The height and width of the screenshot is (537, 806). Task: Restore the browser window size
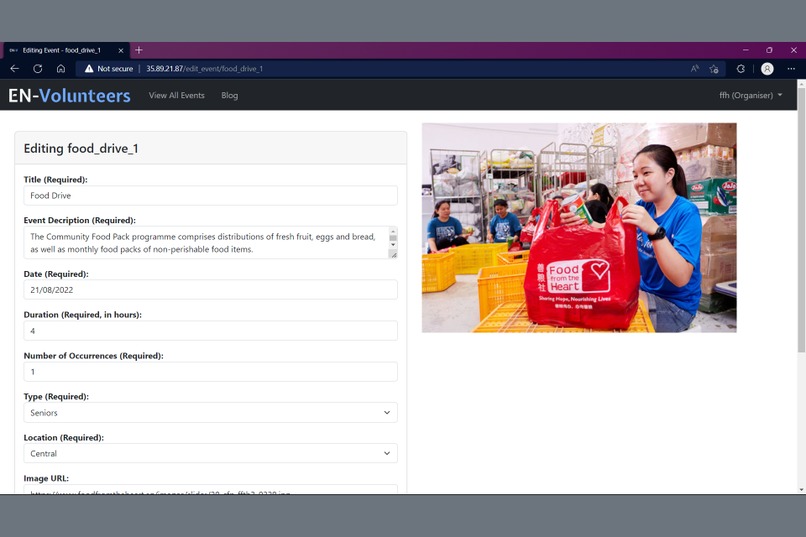tap(770, 50)
